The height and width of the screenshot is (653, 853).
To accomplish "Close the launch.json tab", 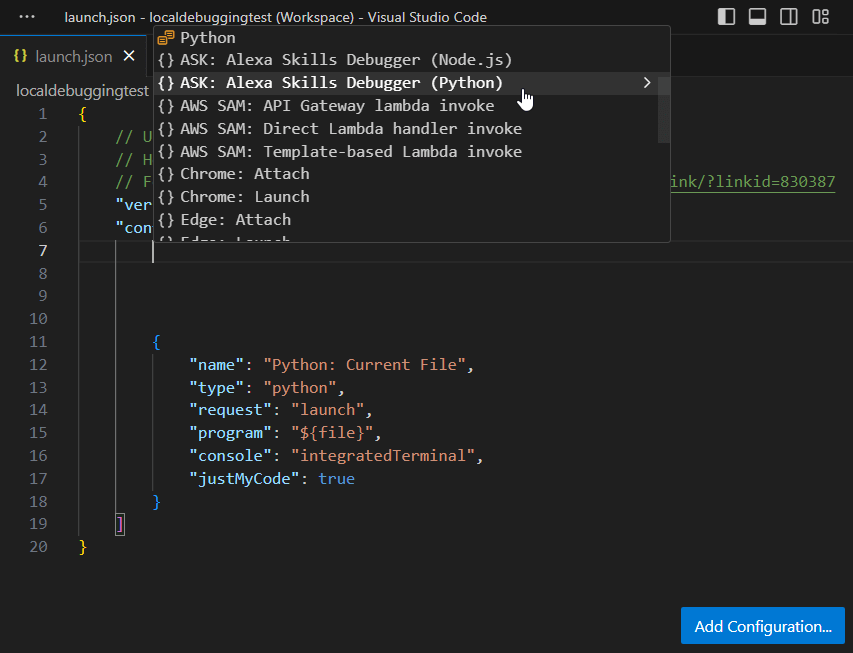I will [x=129, y=56].
